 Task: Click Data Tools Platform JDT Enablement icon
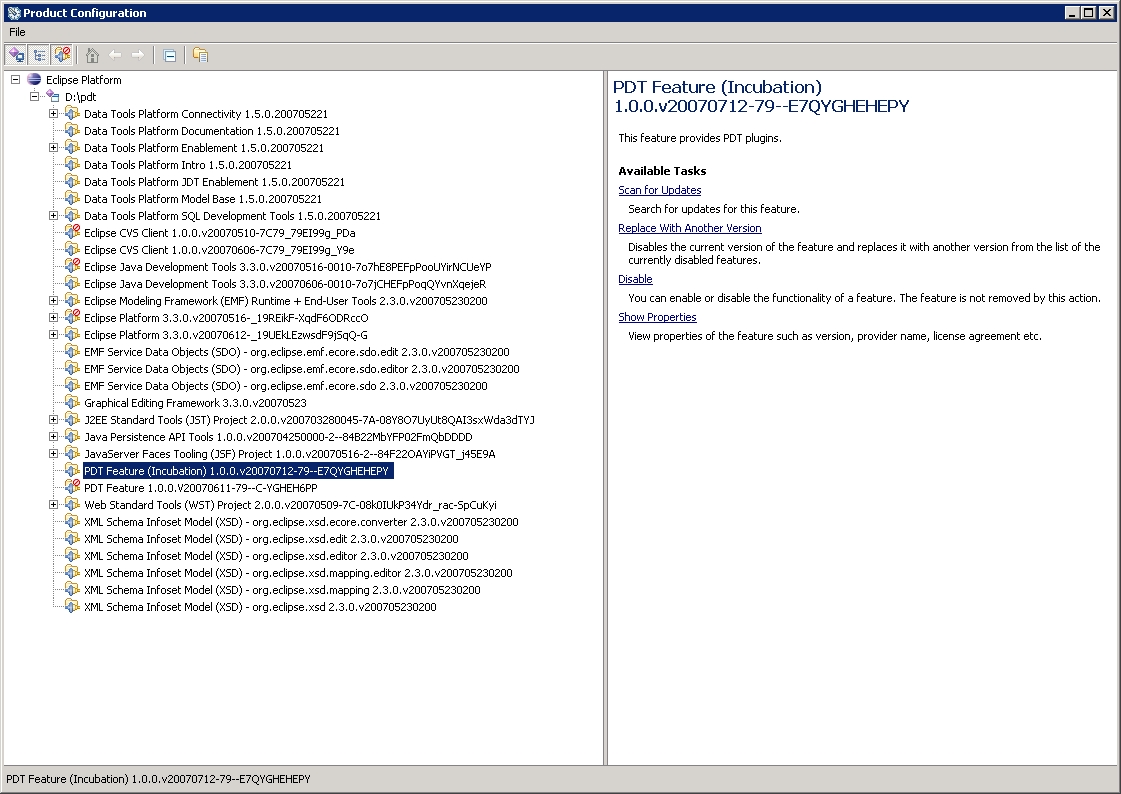[72, 182]
